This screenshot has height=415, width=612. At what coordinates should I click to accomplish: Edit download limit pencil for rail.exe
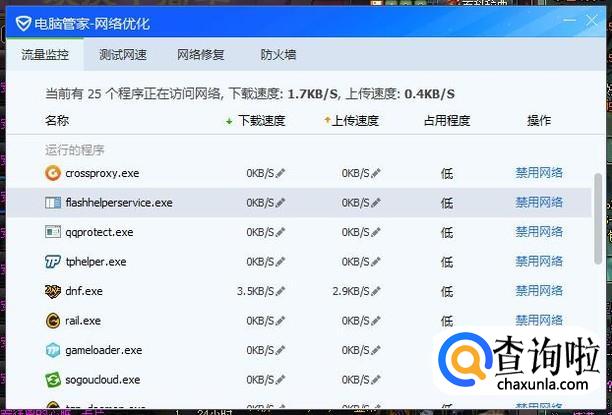pos(280,321)
